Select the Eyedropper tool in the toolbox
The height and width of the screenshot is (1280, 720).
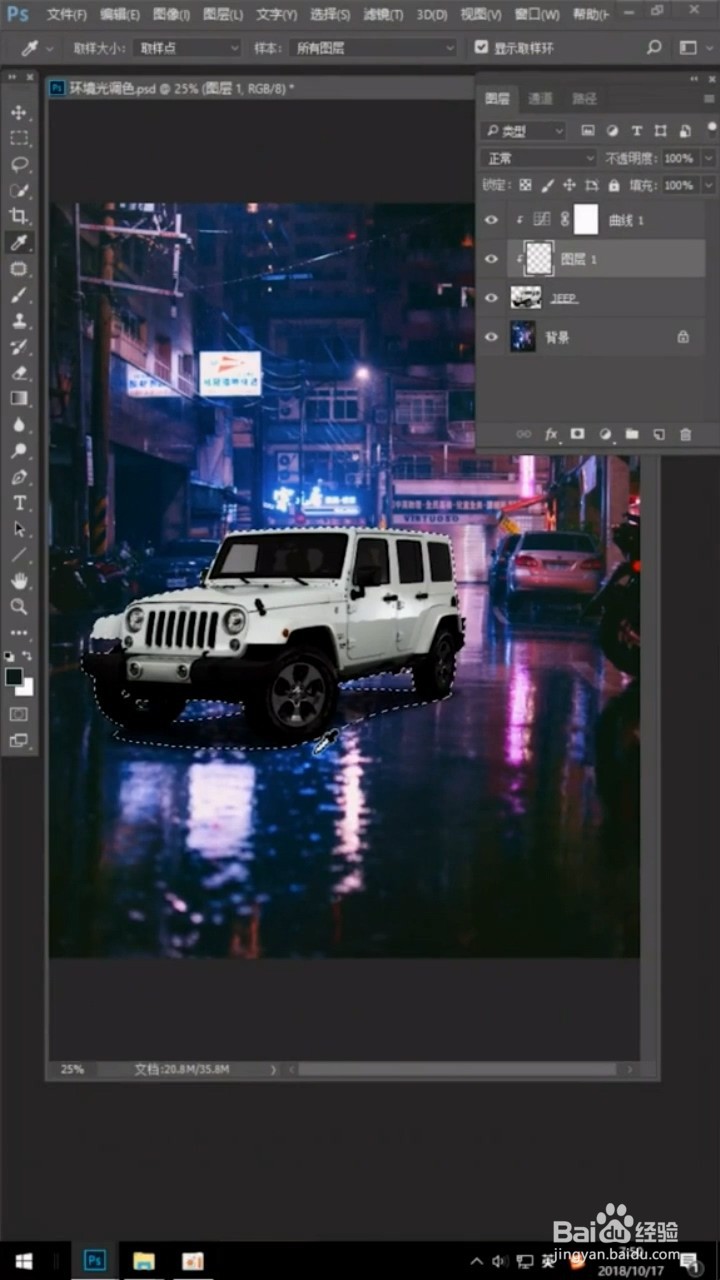pos(19,242)
